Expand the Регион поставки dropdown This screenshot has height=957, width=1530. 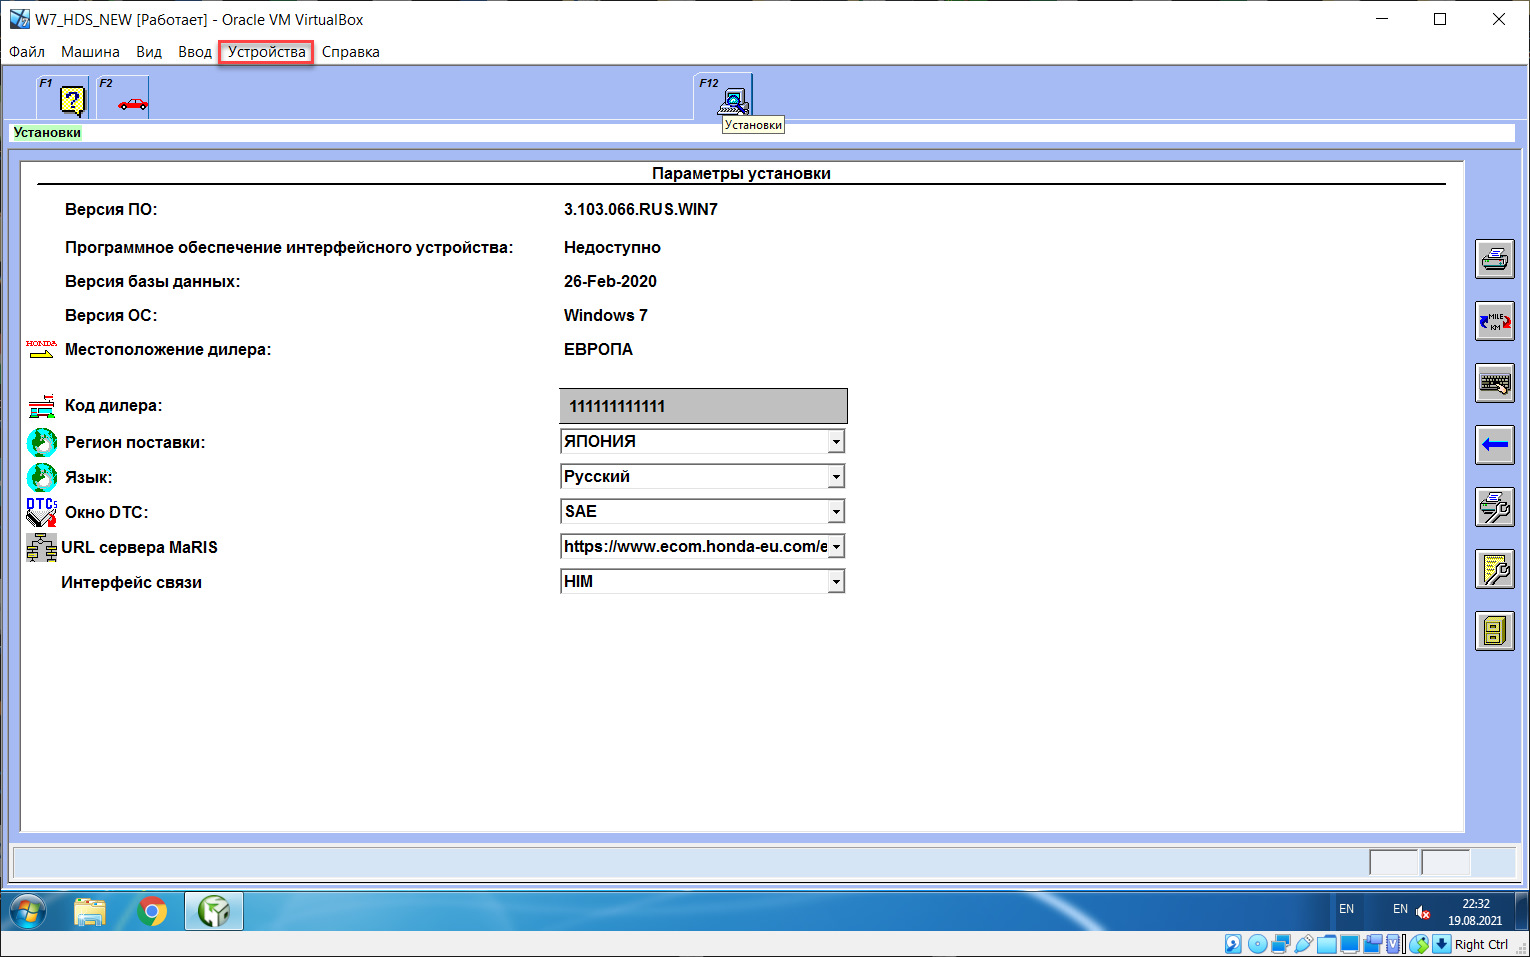point(836,441)
